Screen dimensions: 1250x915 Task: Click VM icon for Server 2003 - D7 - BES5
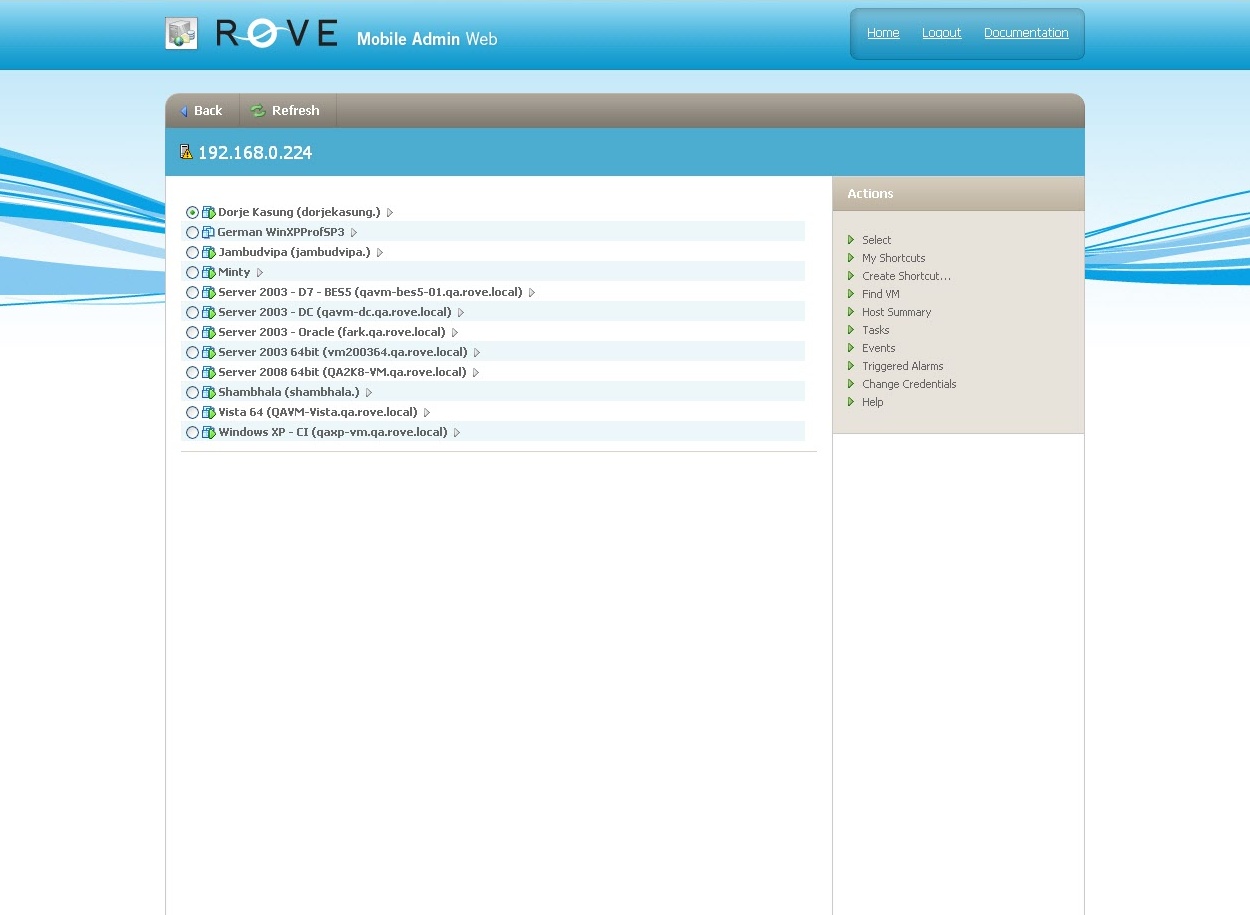(x=209, y=292)
